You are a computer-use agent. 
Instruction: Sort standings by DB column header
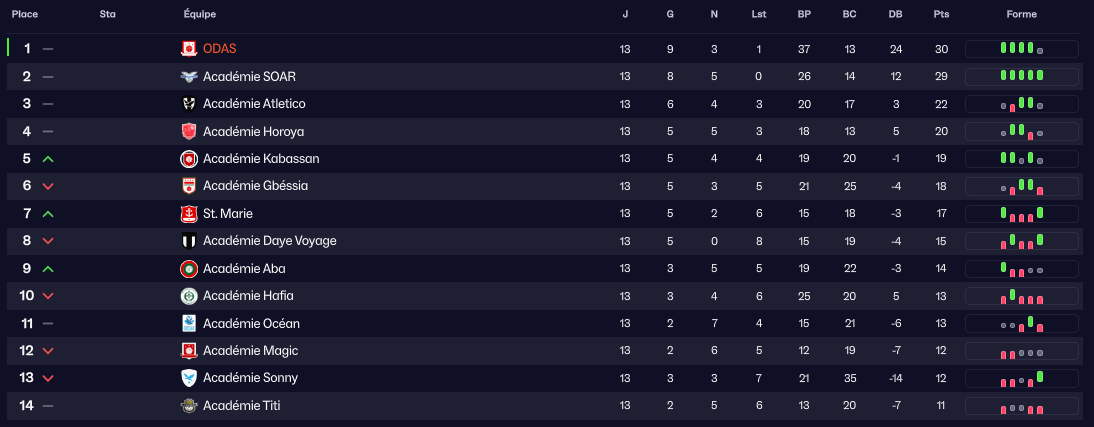click(894, 15)
